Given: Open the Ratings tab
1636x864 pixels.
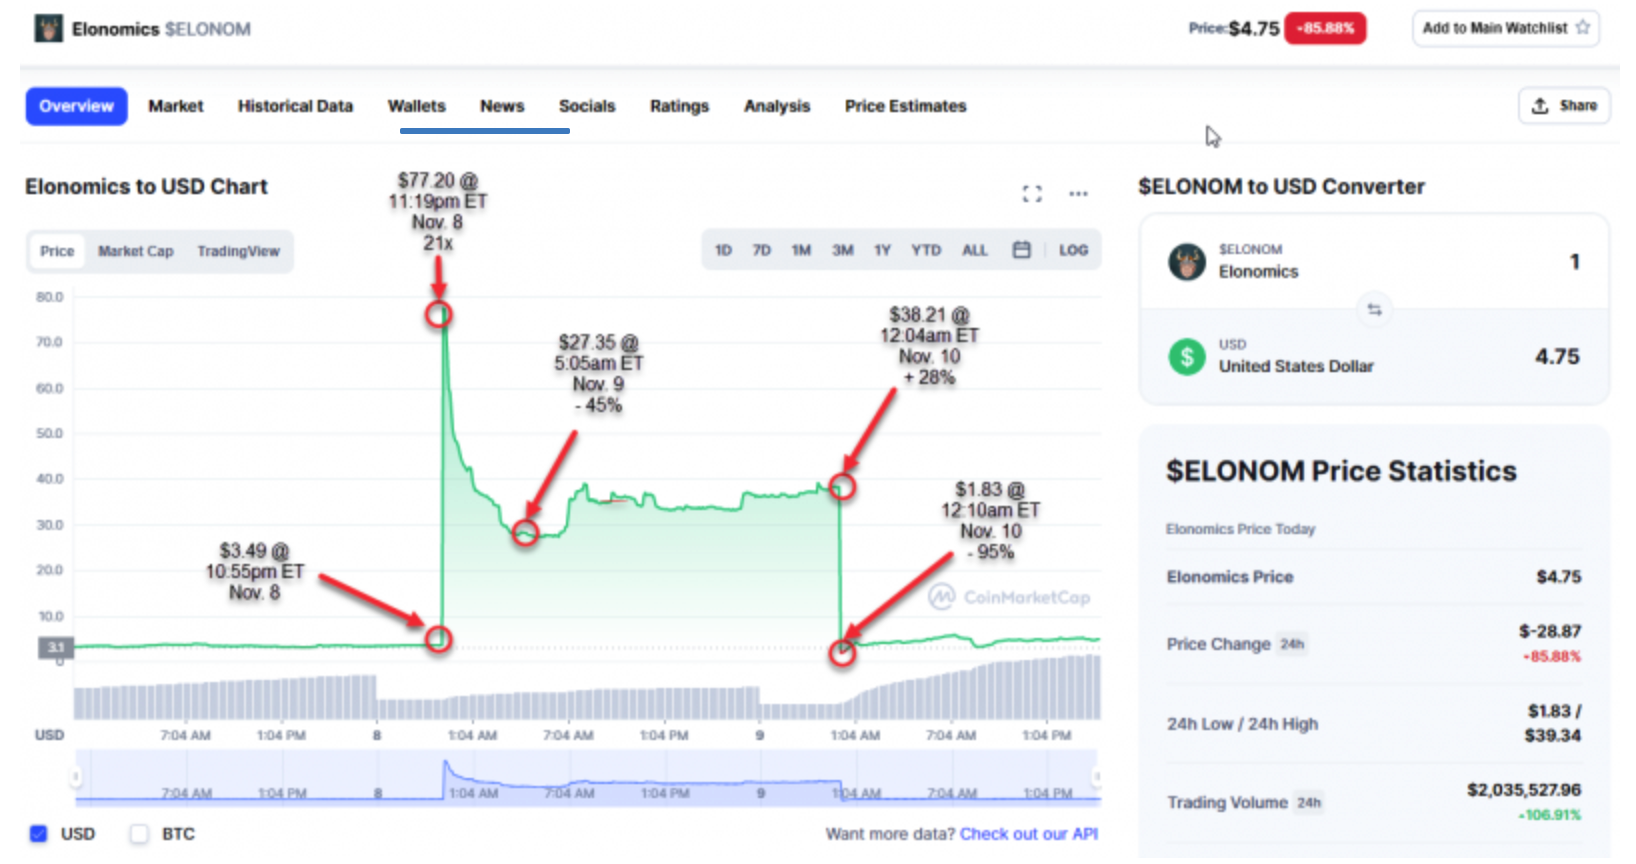Looking at the screenshot, I should (679, 106).
